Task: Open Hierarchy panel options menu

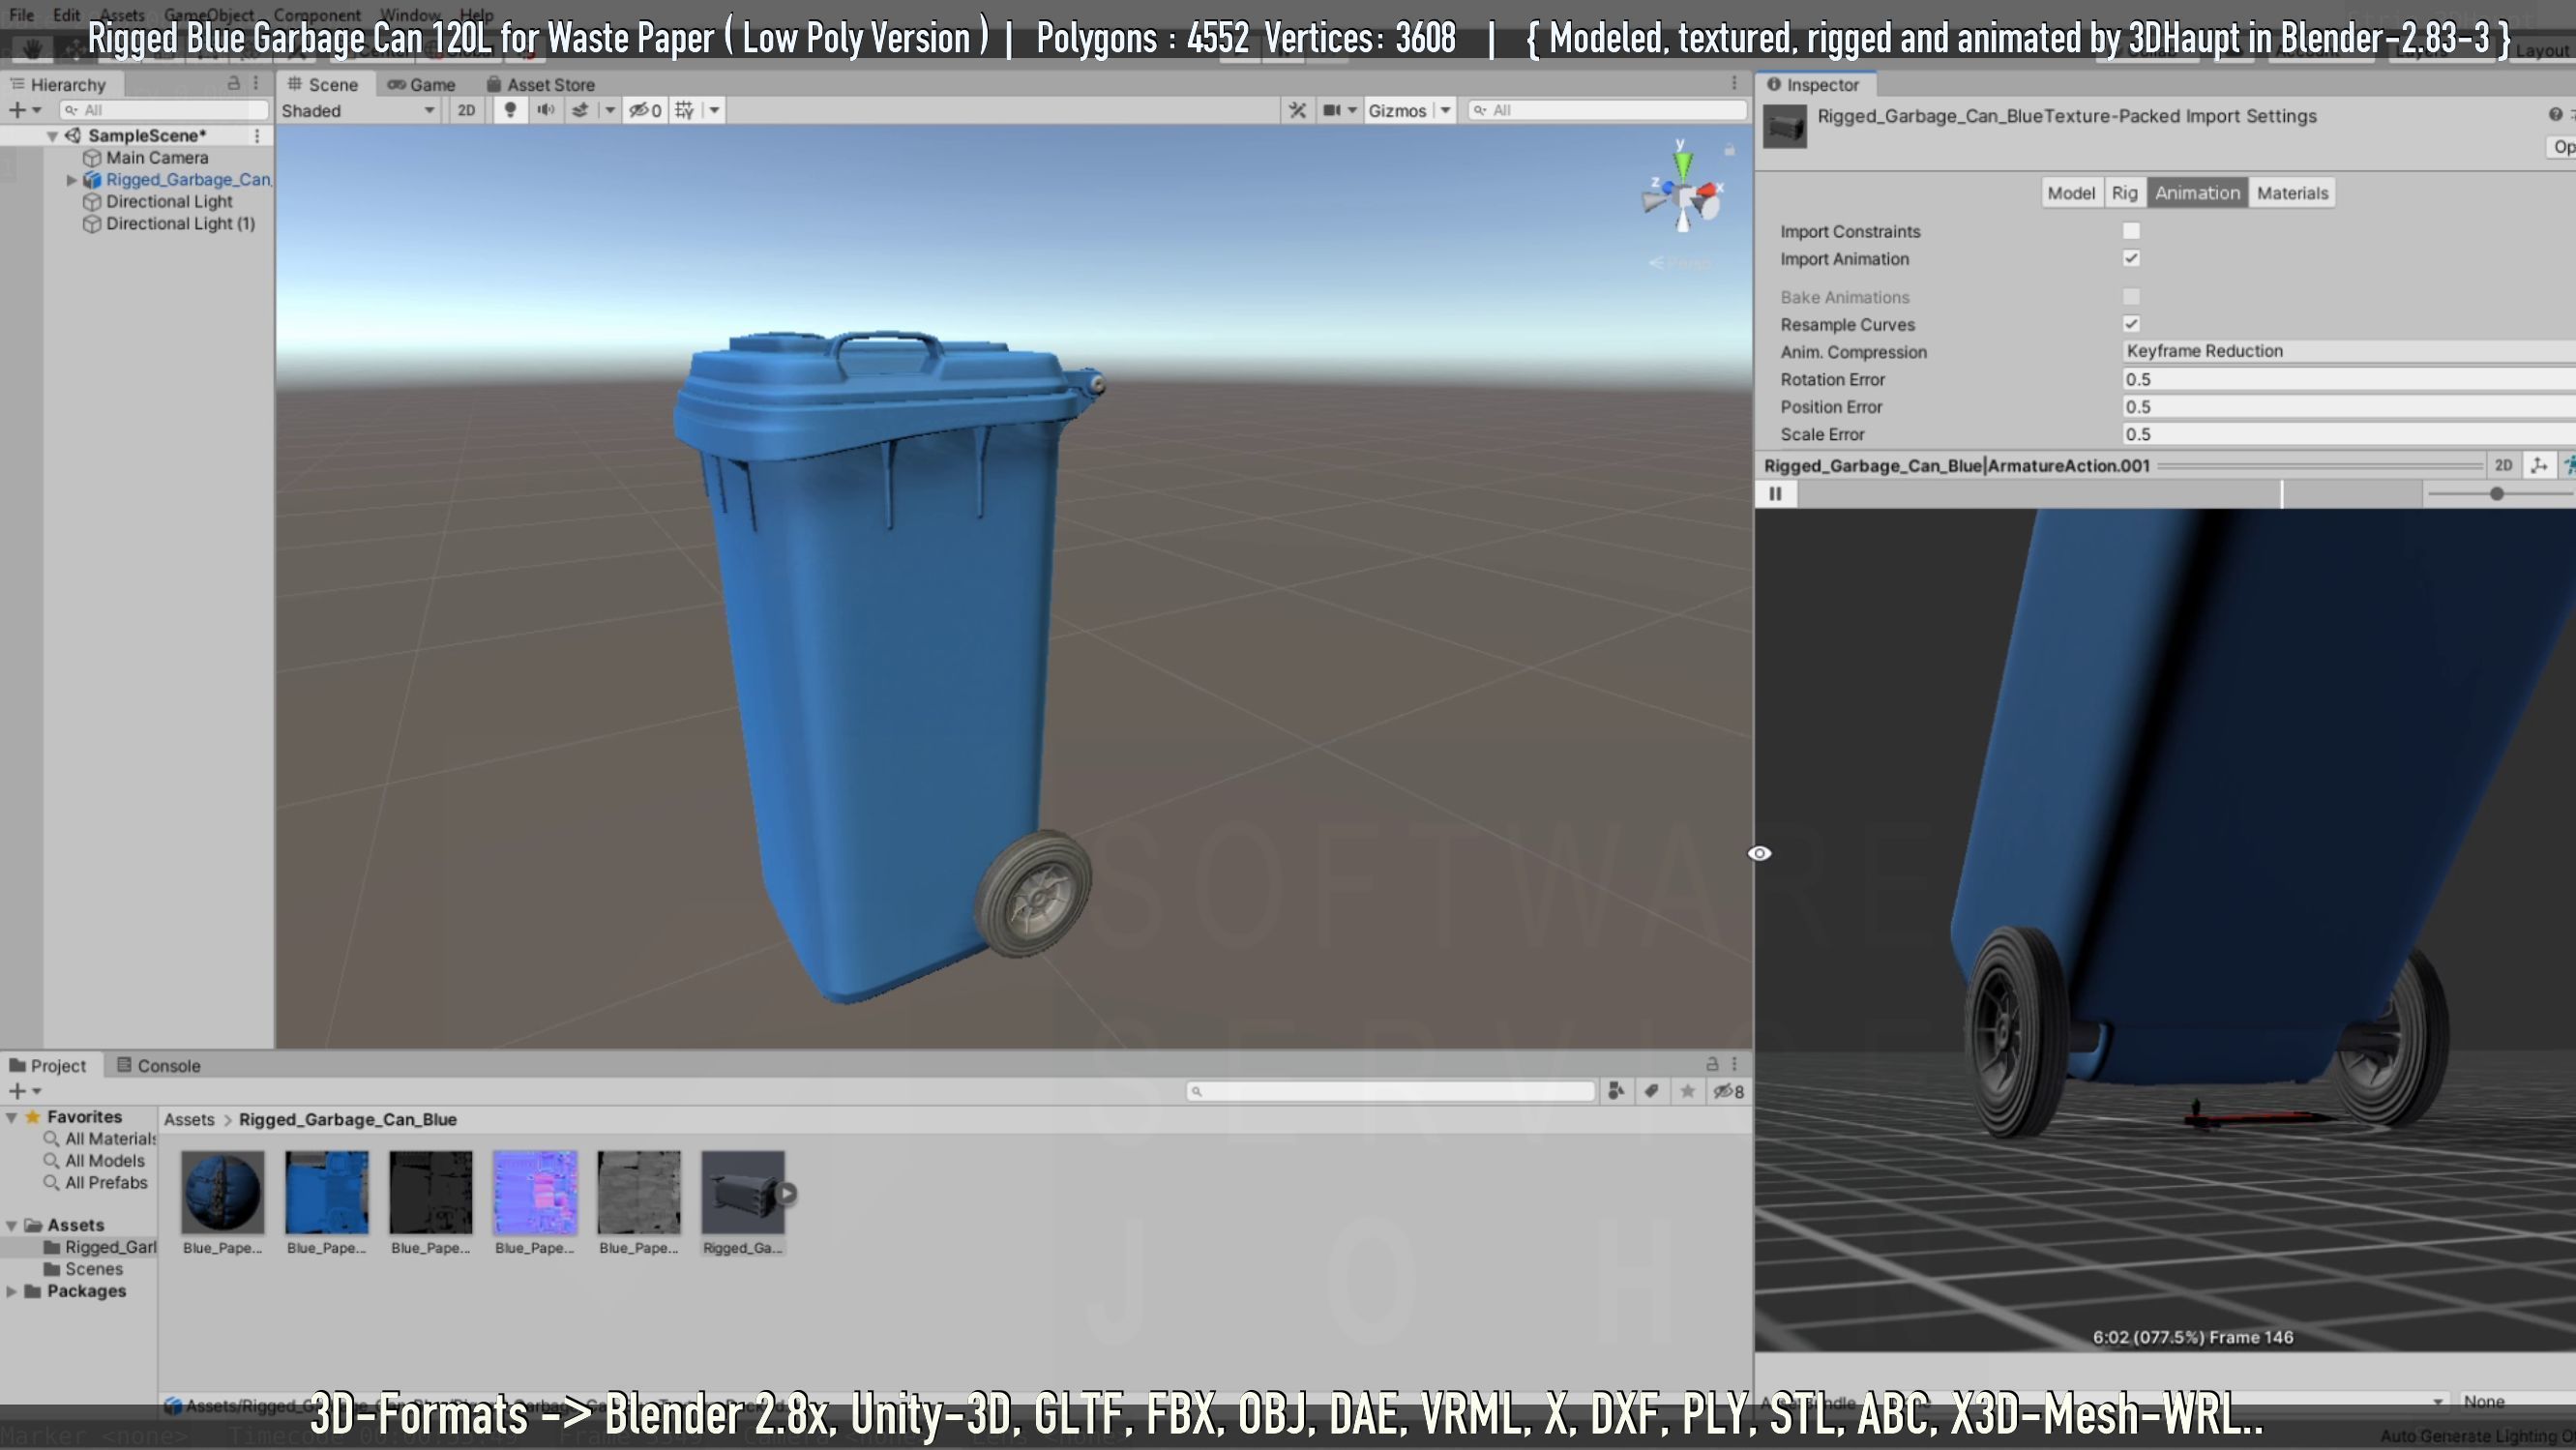Action: (x=256, y=84)
